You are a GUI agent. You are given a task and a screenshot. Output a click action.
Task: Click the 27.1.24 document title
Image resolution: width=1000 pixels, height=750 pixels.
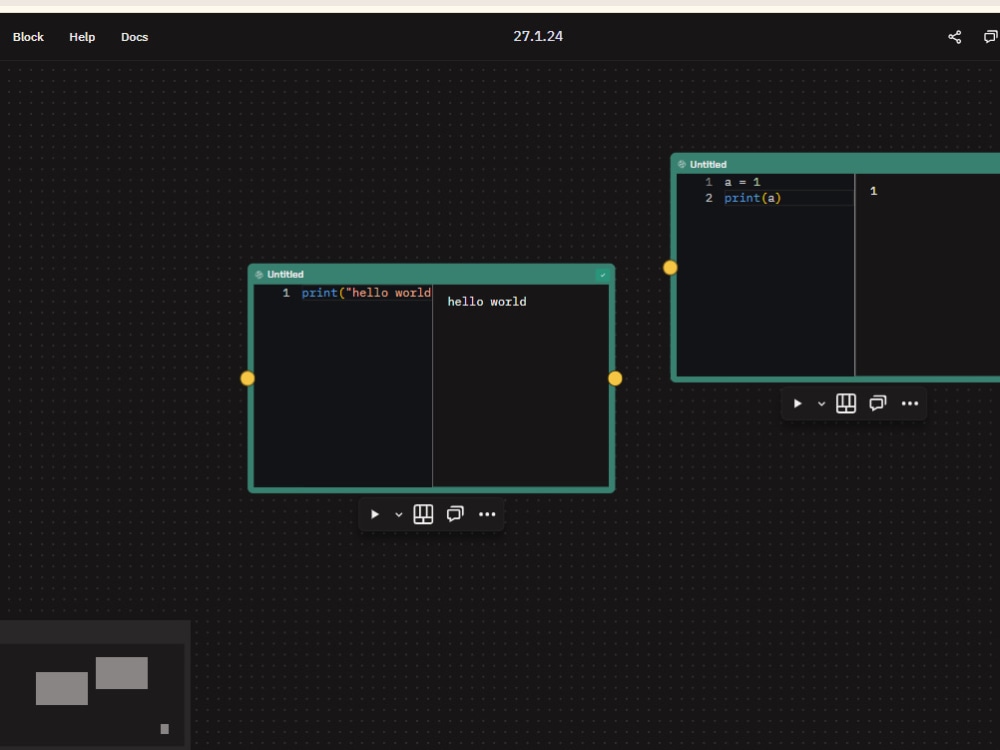click(538, 36)
